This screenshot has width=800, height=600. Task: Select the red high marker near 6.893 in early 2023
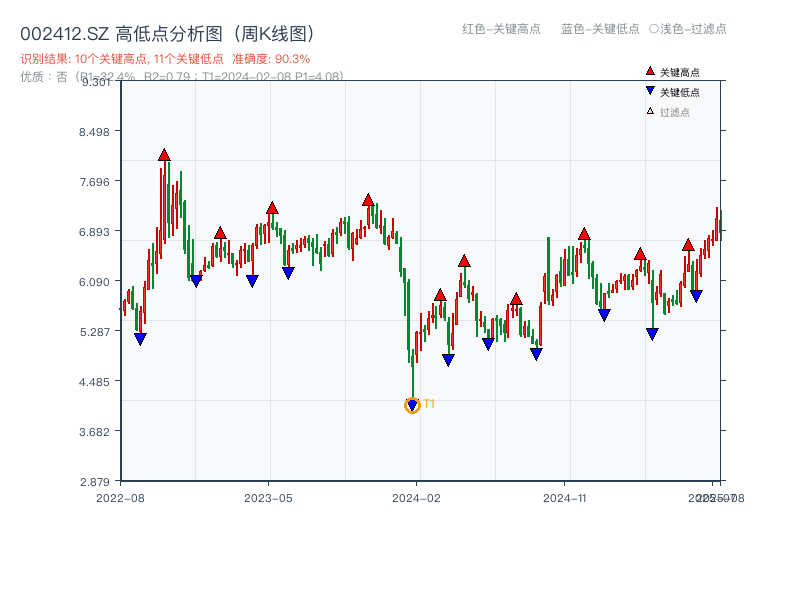click(220, 233)
